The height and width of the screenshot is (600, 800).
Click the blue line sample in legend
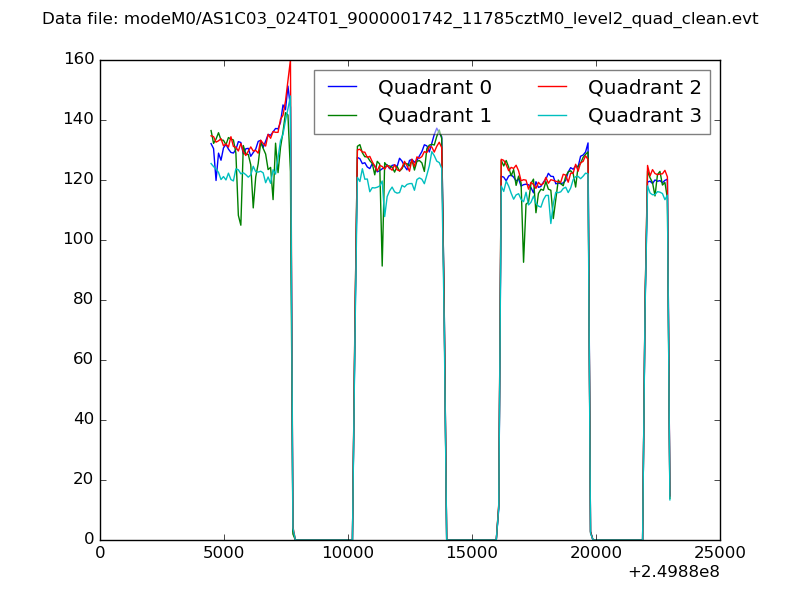[x=343, y=88]
